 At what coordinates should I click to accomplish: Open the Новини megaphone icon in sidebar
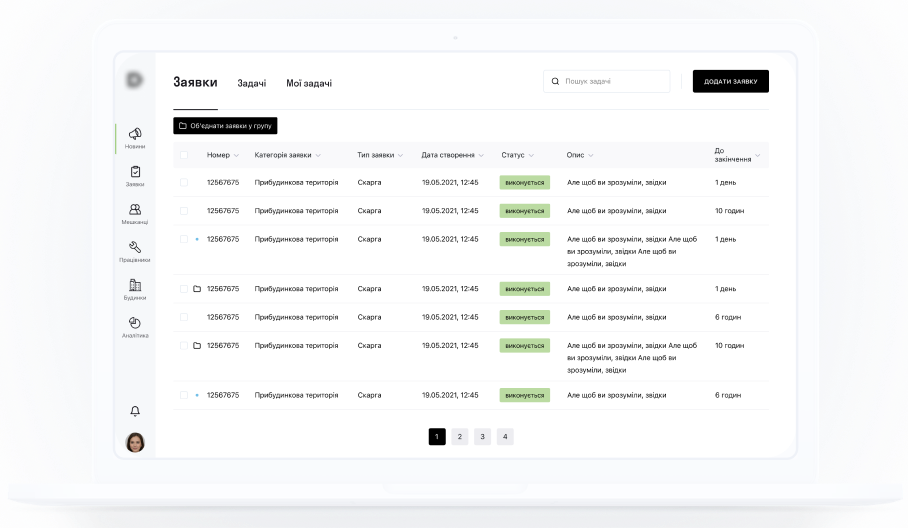point(135,134)
